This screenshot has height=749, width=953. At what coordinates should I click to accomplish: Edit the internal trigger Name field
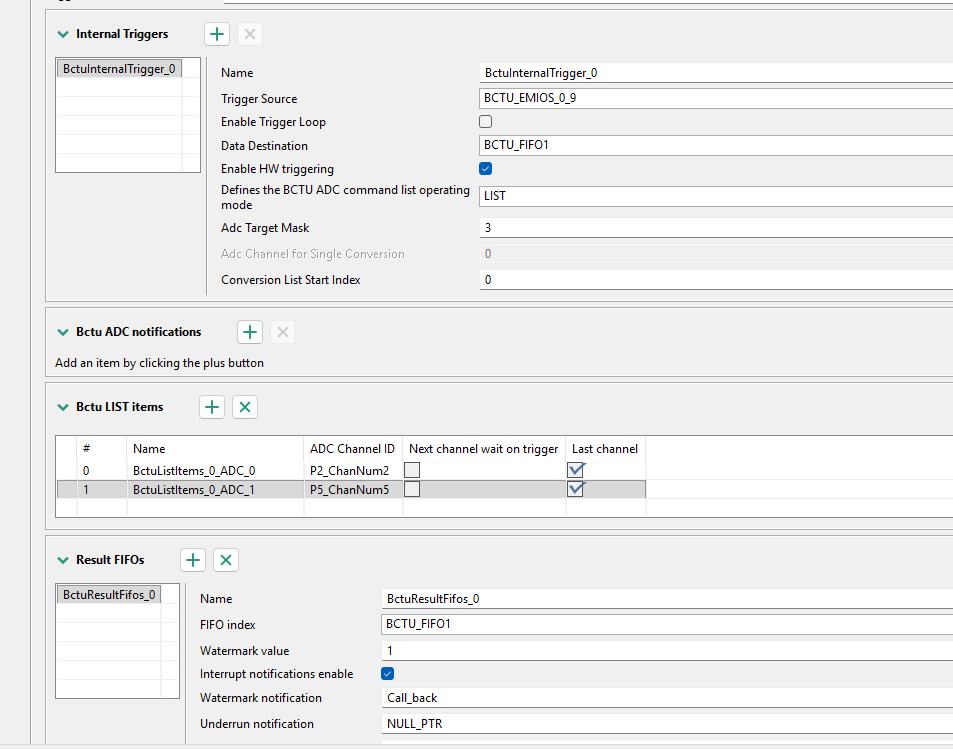[716, 73]
